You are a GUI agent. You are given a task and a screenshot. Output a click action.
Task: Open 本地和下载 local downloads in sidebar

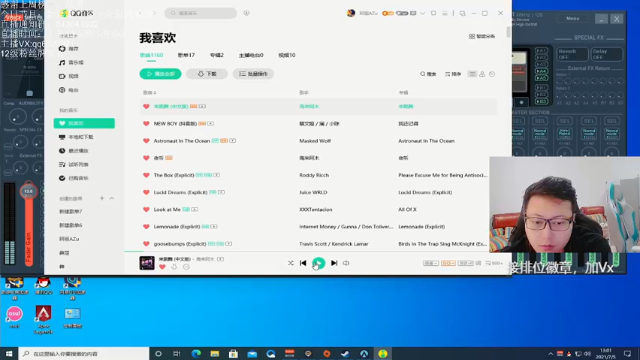click(76, 137)
